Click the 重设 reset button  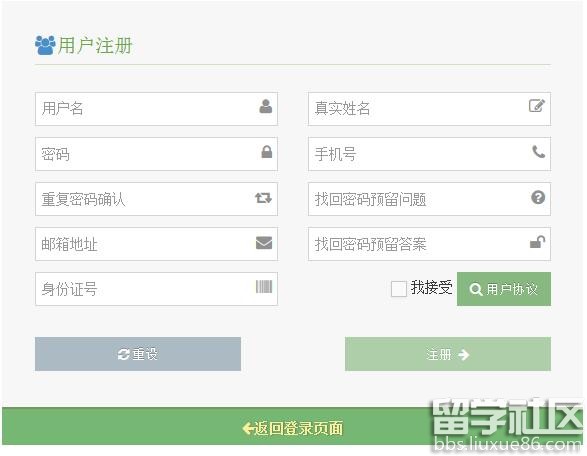[x=138, y=354]
